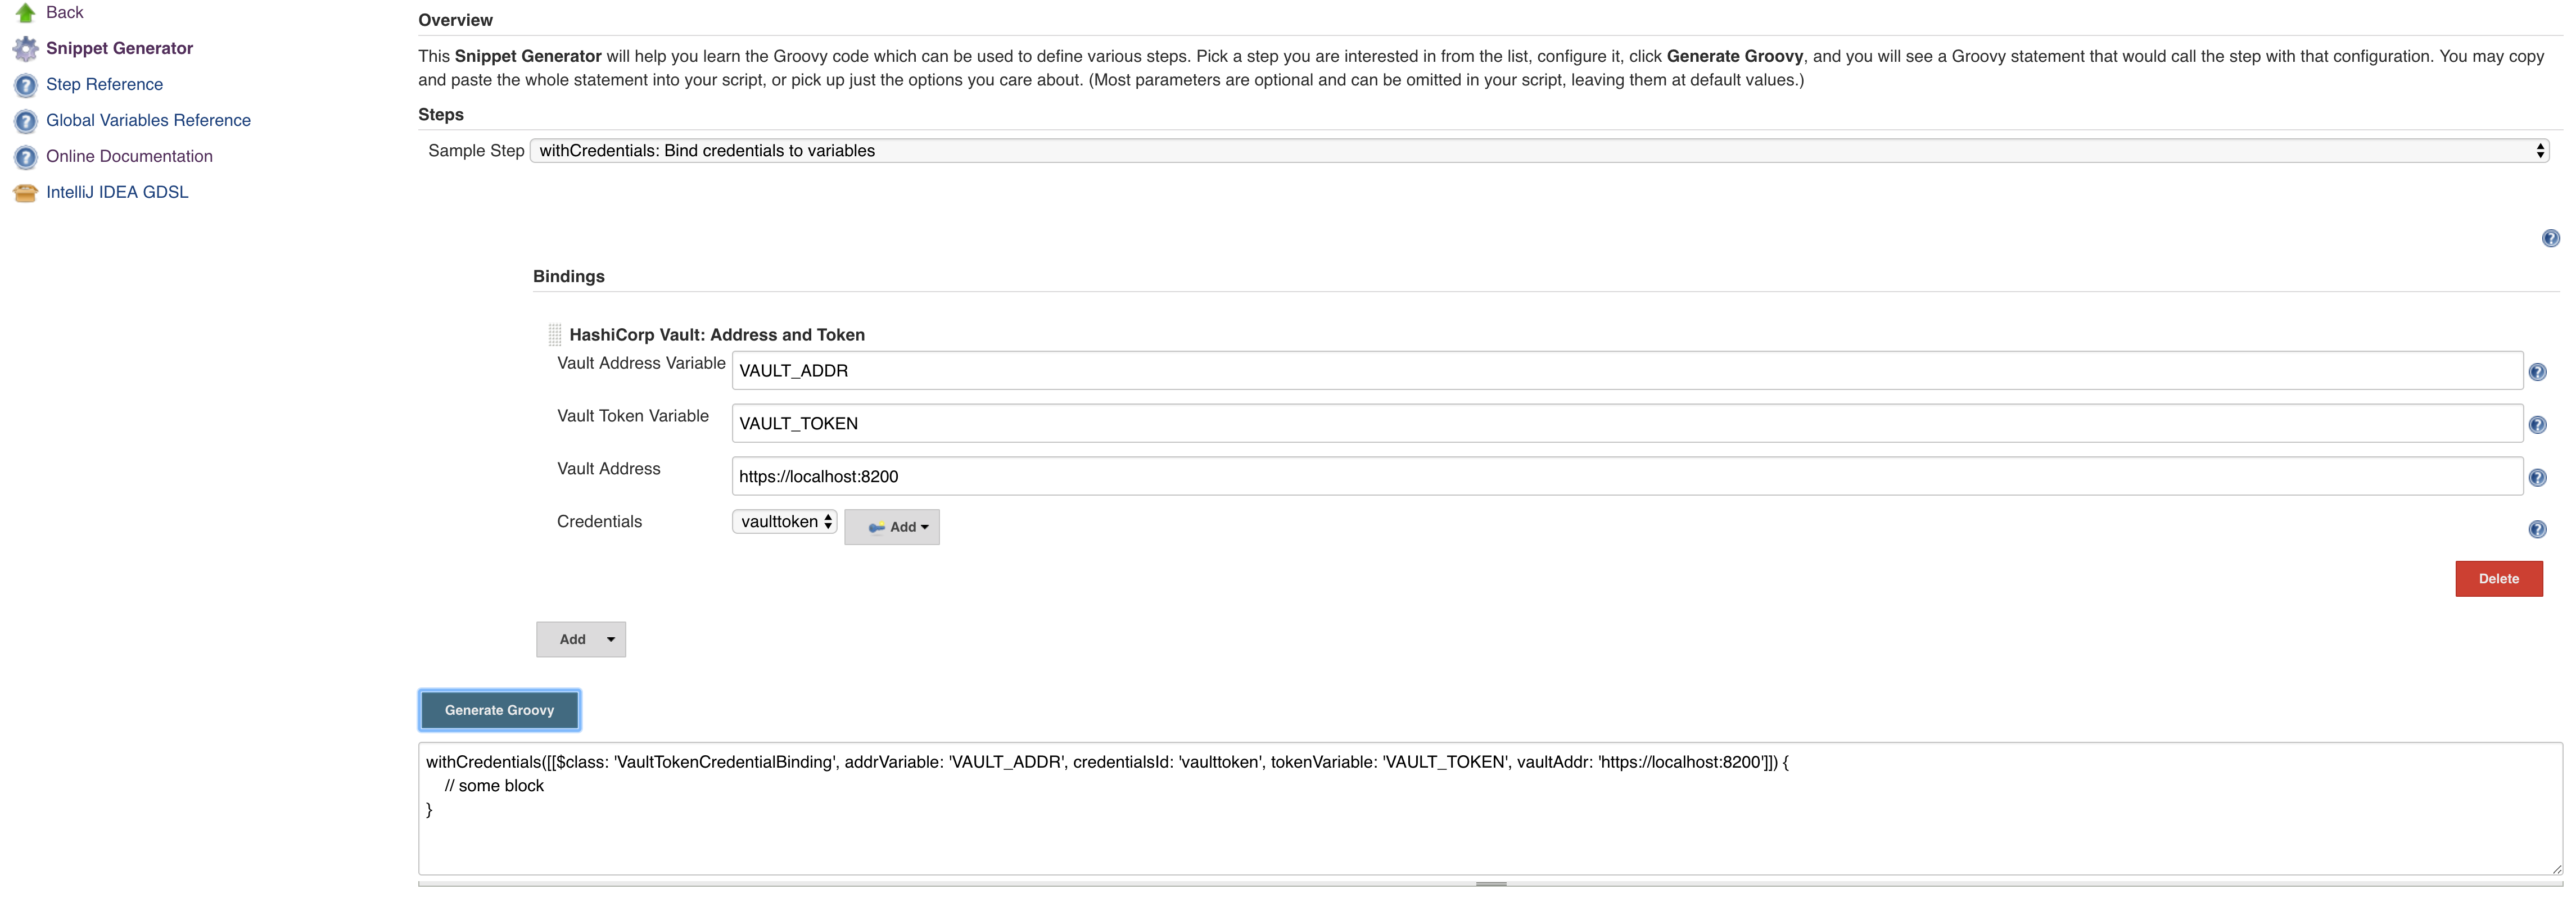
Task: Open help for Vault Address field
Action: (x=2537, y=478)
